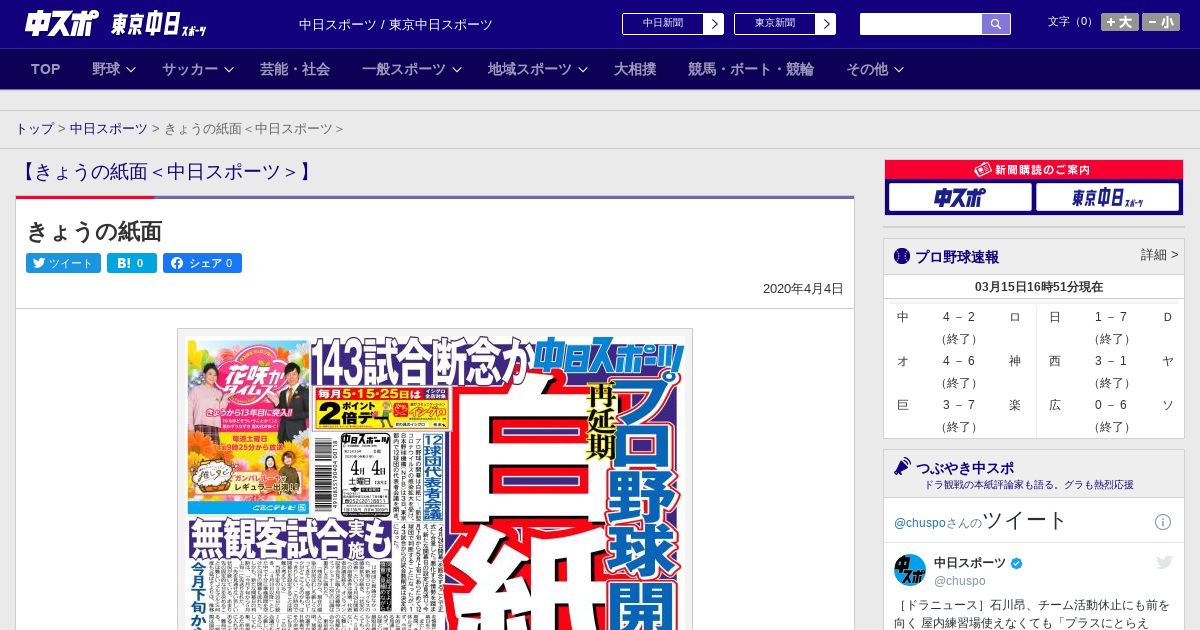
Task: Open the TOP menu item
Action: coord(46,69)
